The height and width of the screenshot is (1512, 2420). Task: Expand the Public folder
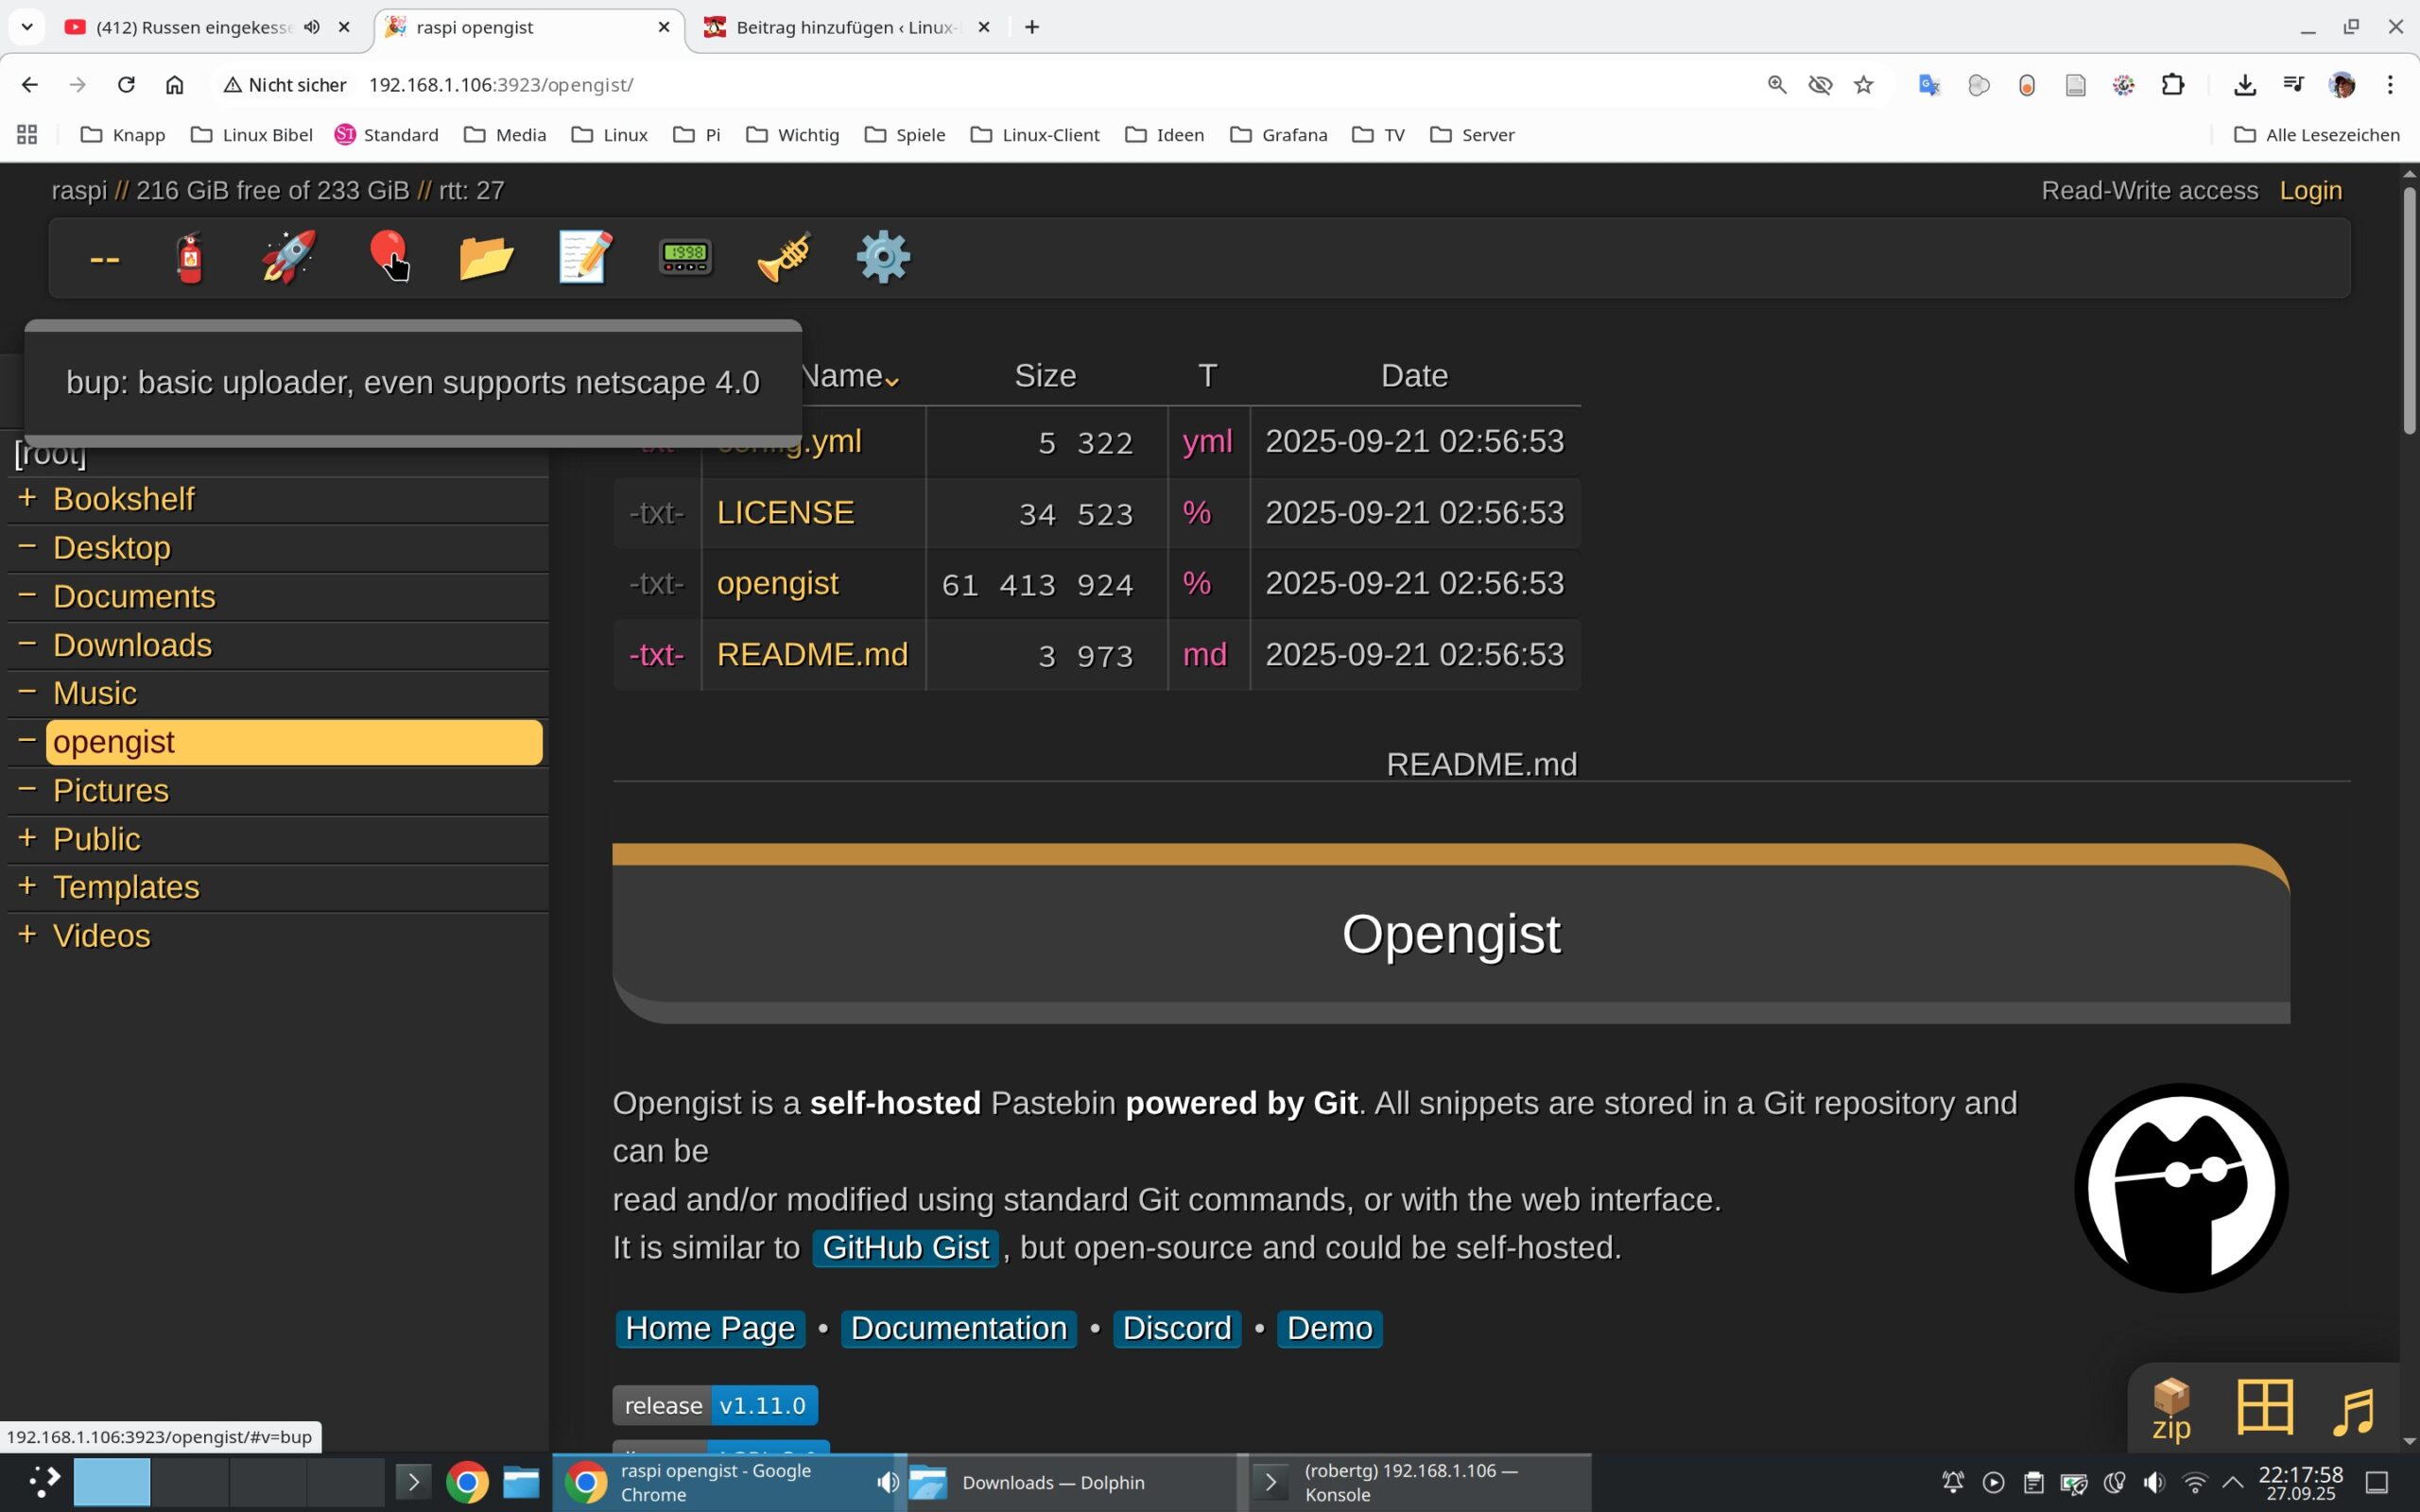click(x=27, y=837)
